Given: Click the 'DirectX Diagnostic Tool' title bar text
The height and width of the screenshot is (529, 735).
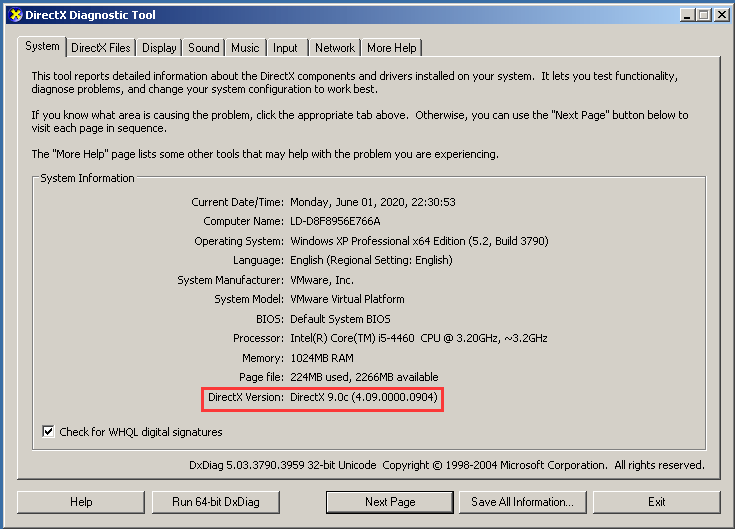Looking at the screenshot, I should (90, 15).
